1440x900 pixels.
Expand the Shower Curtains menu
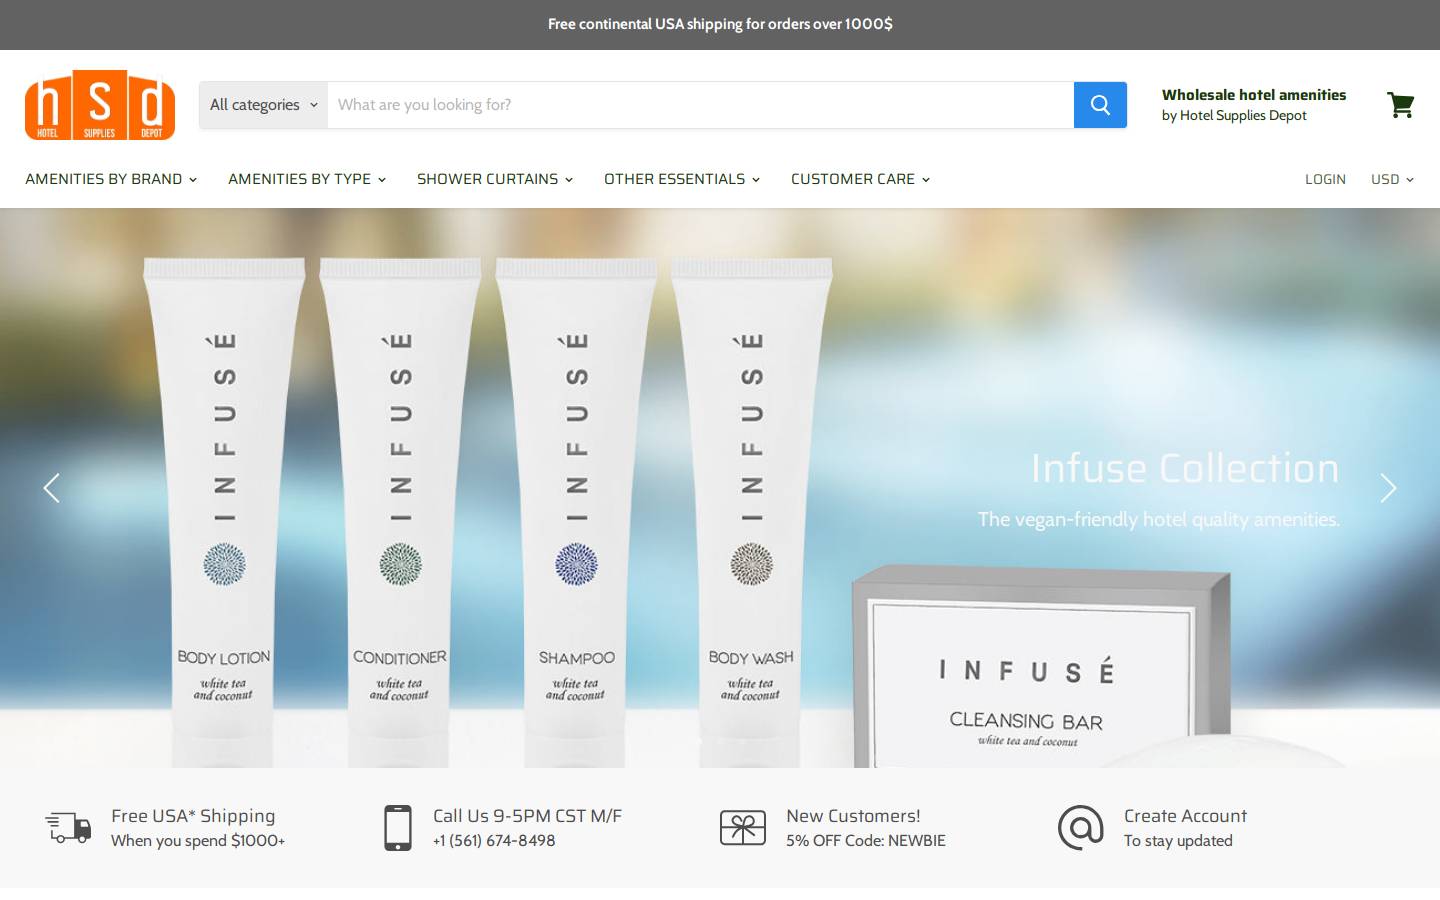495,179
